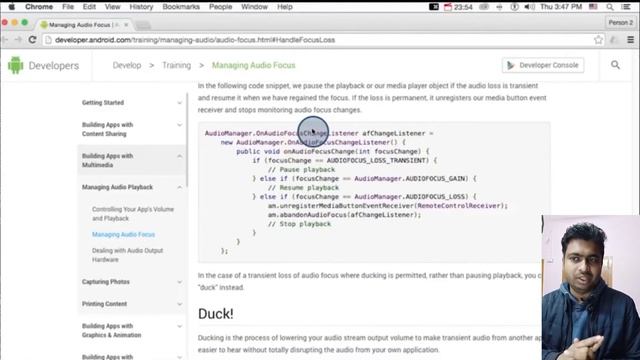Collapse Building Apps with Multimedia chevron

coord(179,156)
